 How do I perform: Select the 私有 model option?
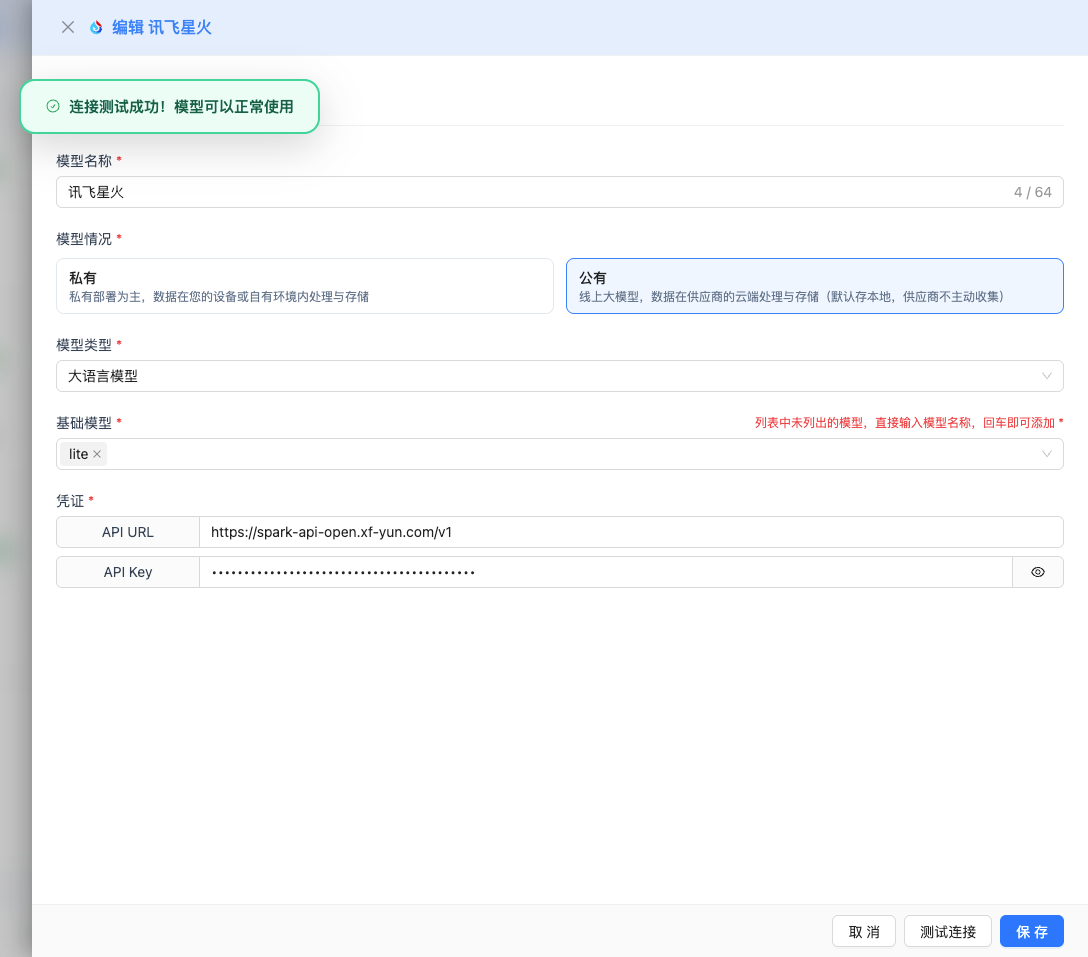305,286
